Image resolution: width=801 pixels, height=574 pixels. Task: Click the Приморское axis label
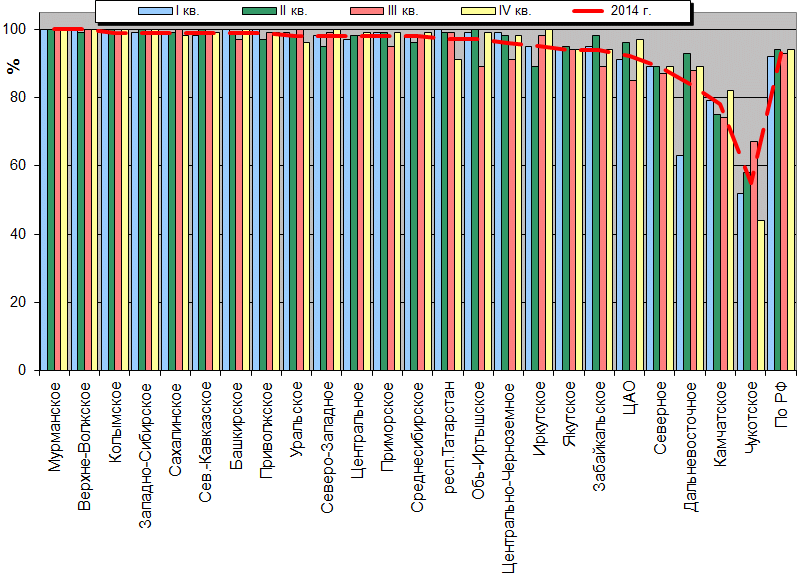pos(387,427)
